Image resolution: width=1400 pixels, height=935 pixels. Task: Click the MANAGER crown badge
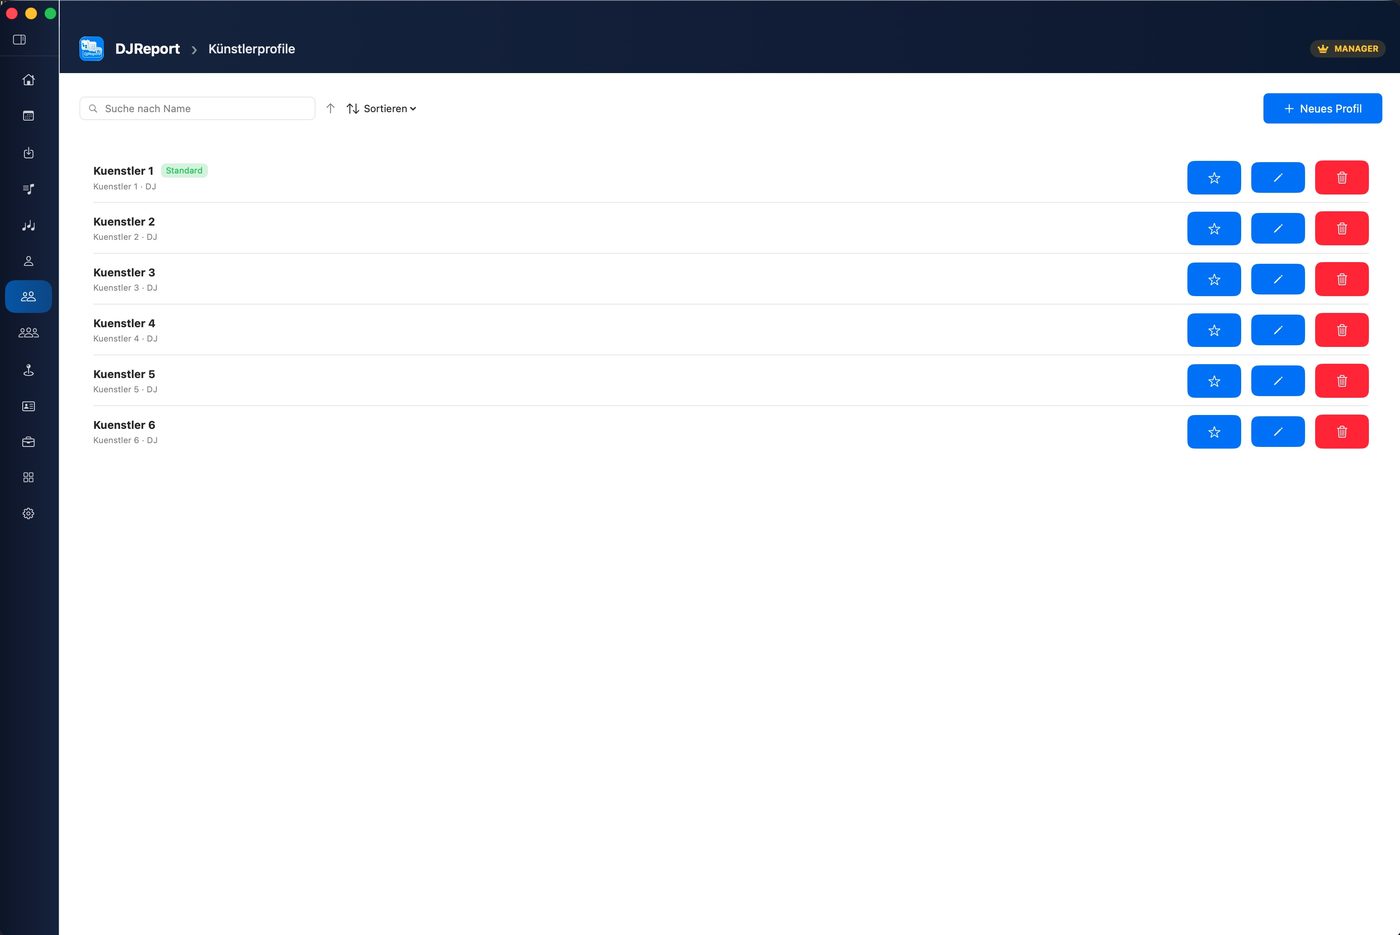pyautogui.click(x=1347, y=49)
